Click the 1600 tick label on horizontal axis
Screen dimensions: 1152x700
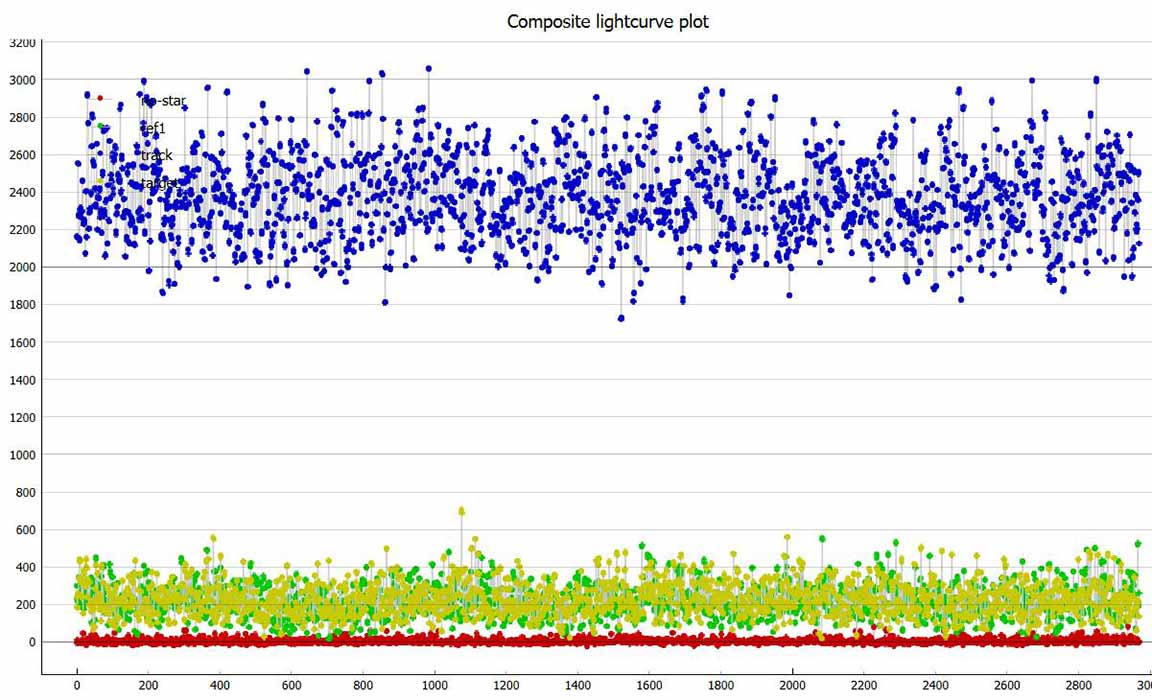(649, 685)
